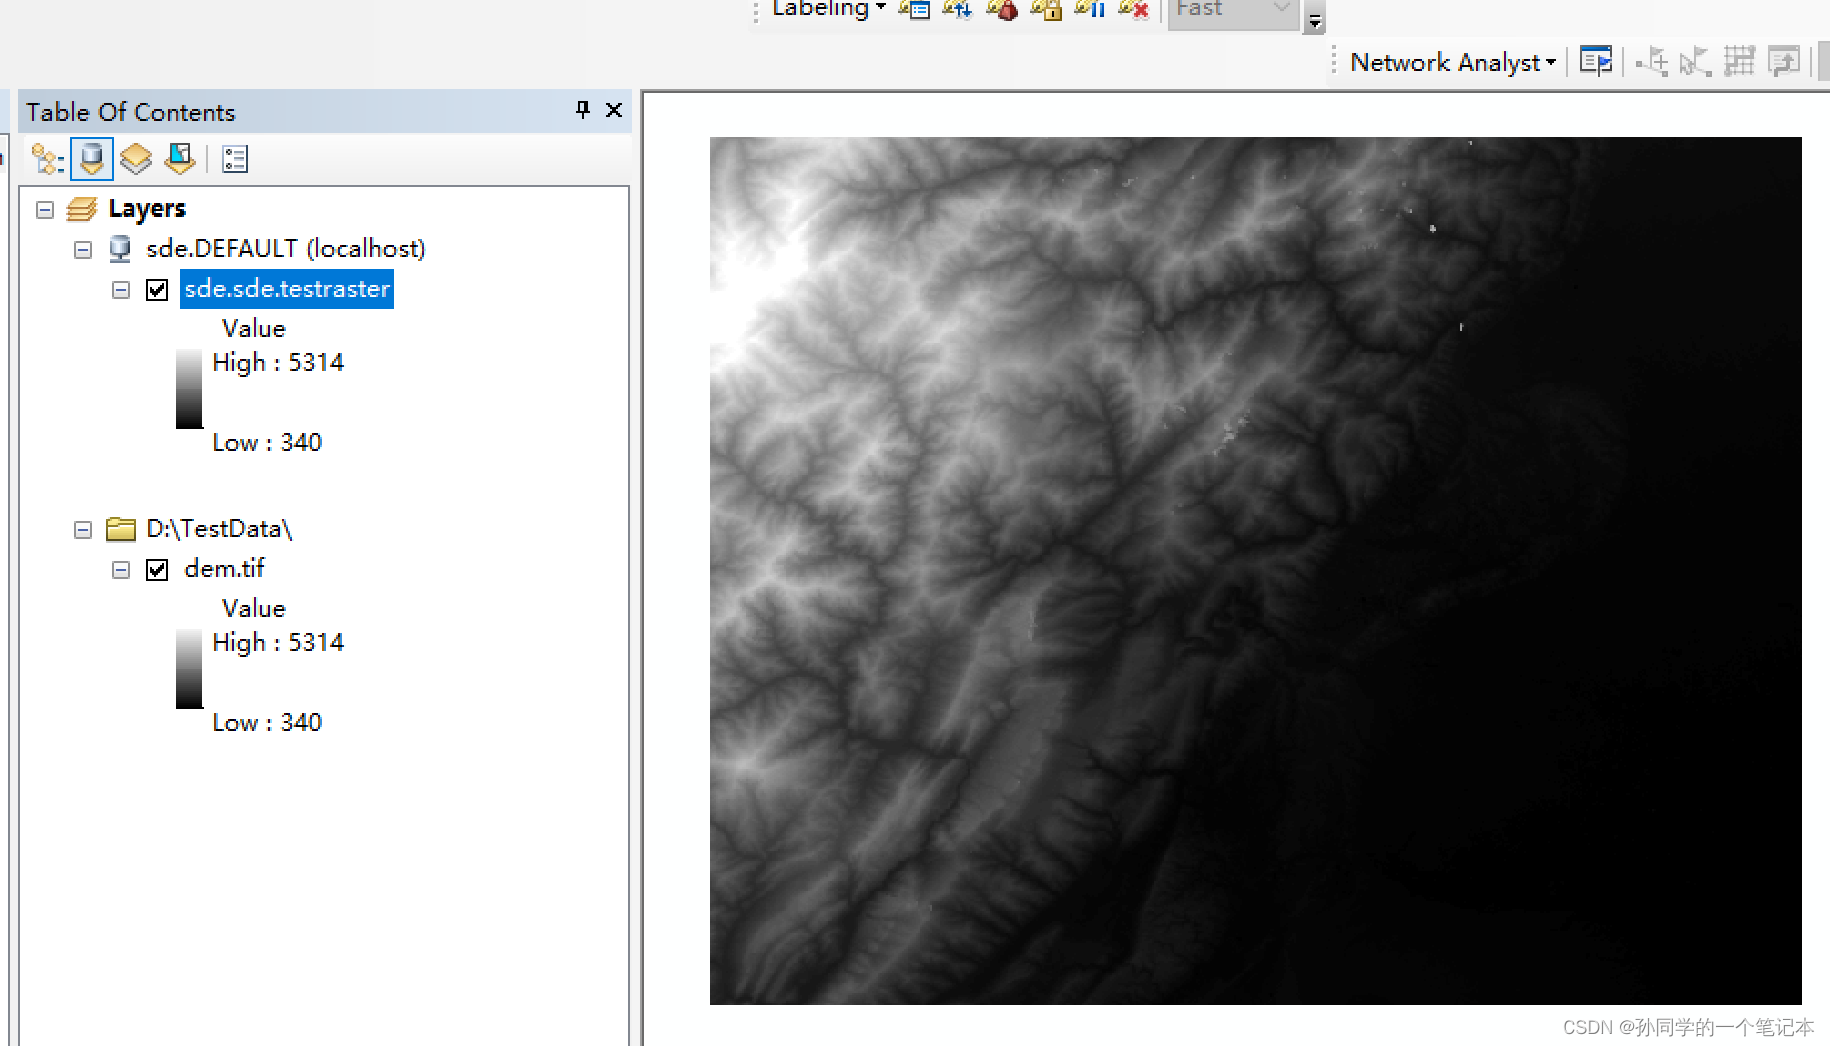The width and height of the screenshot is (1830, 1046).
Task: Click the Select/Move Network Locations tool
Action: tap(1695, 62)
